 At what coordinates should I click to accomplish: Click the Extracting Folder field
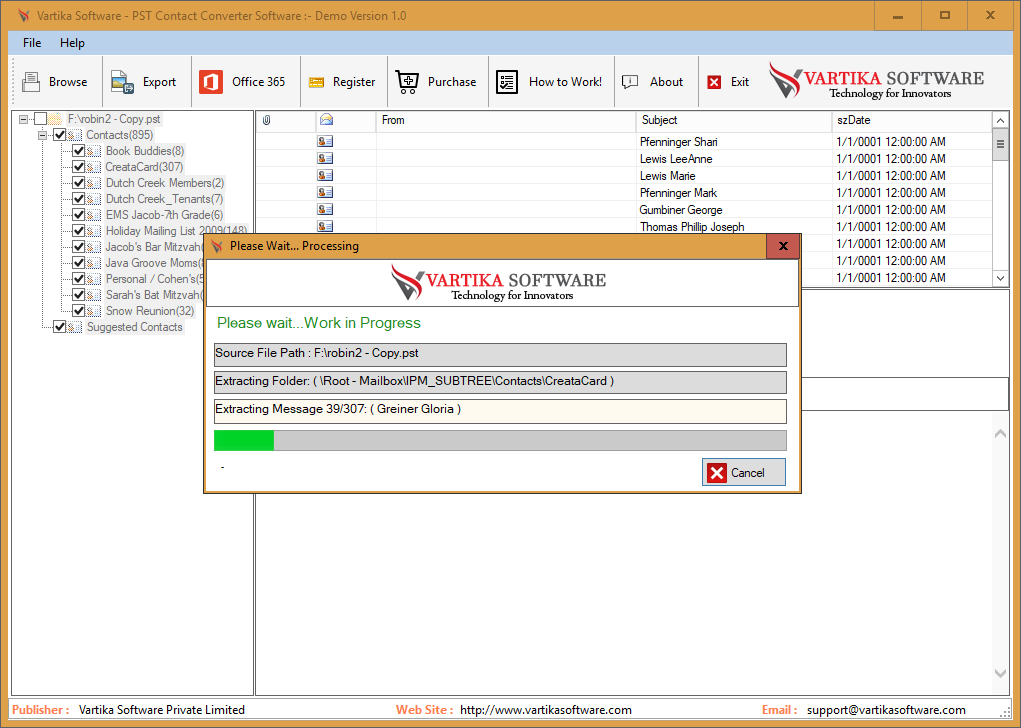coord(500,382)
